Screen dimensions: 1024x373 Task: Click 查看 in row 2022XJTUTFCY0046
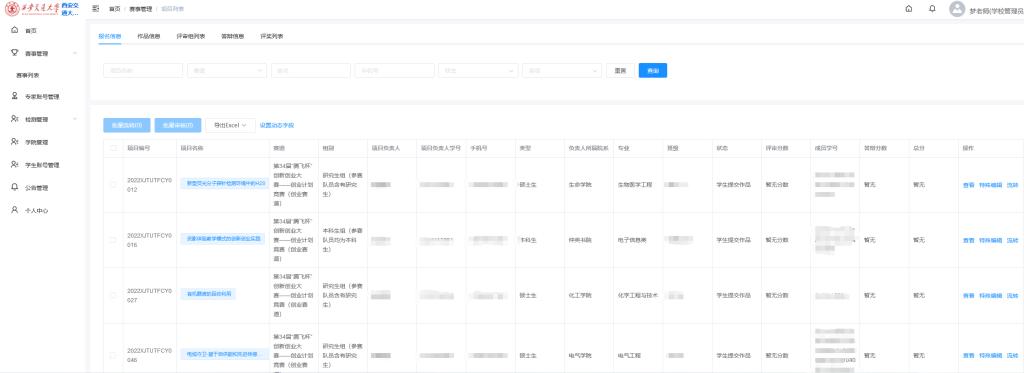pyautogui.click(x=968, y=356)
